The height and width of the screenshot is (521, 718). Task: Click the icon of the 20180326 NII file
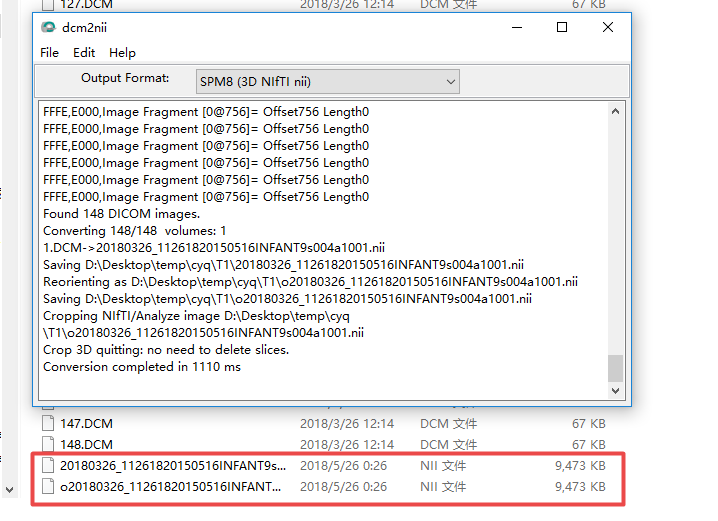pos(48,465)
